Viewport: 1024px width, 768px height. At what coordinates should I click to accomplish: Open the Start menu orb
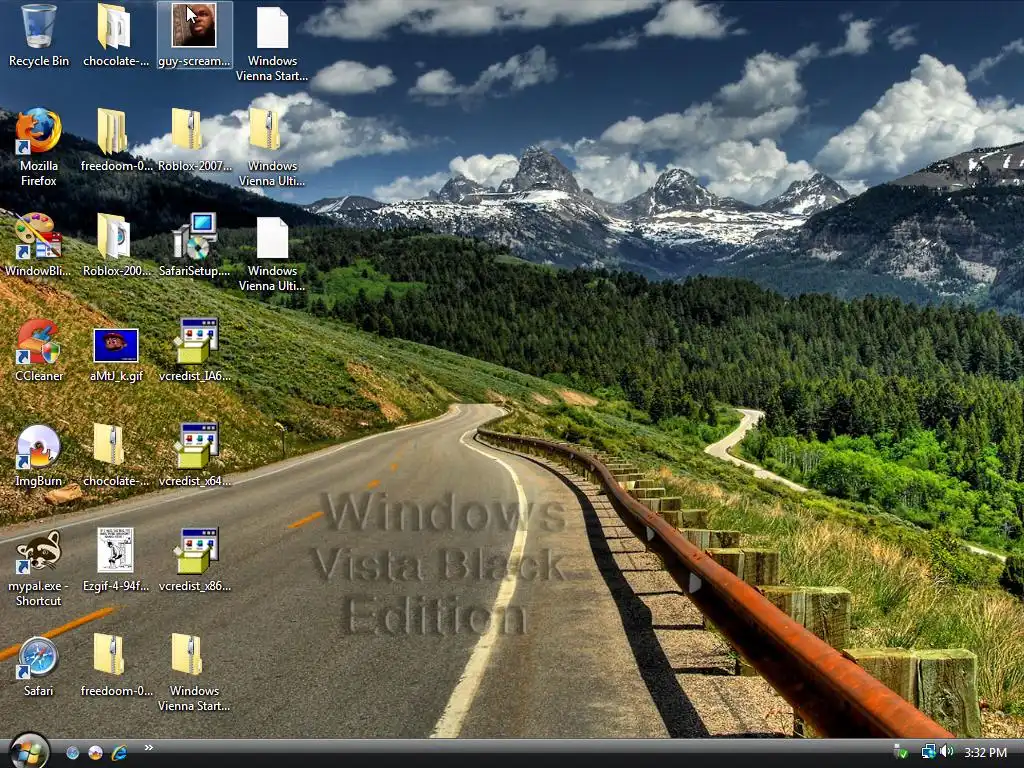click(x=29, y=751)
